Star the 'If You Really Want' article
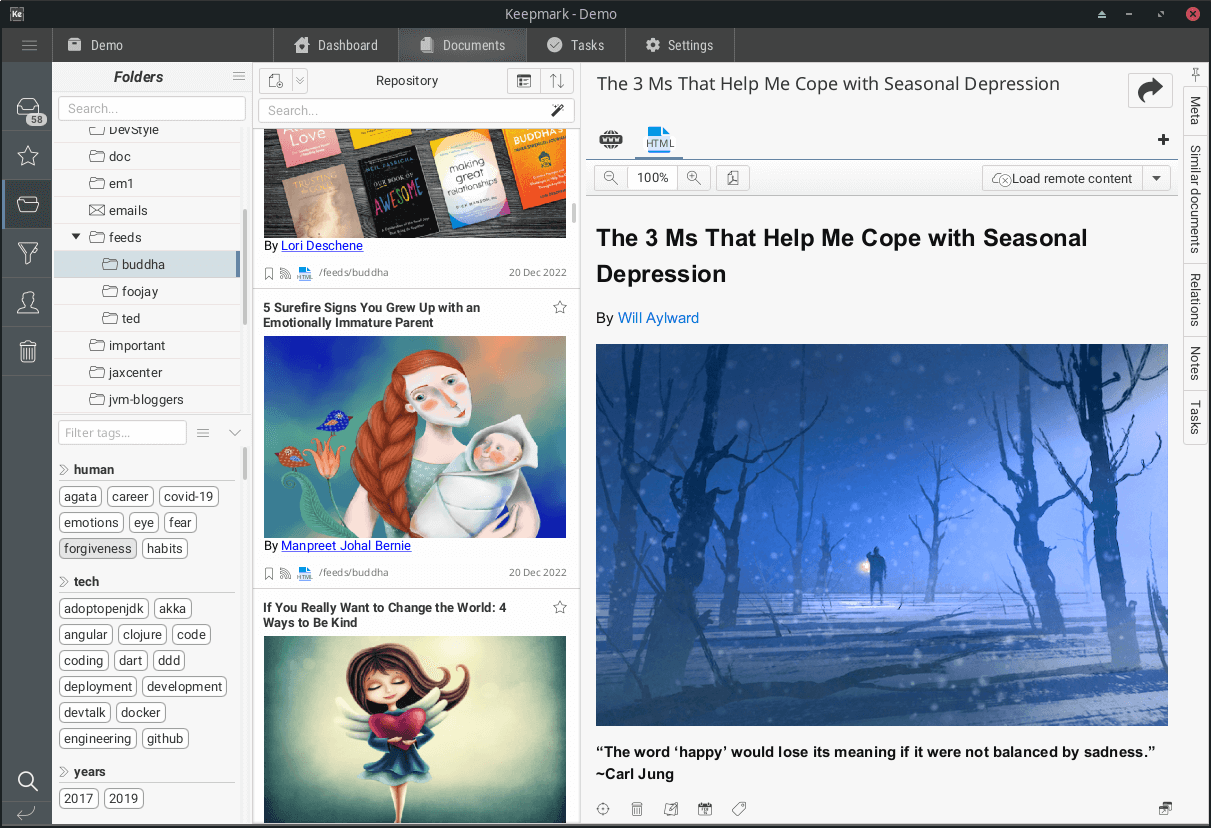Viewport: 1211px width, 828px height. [560, 607]
